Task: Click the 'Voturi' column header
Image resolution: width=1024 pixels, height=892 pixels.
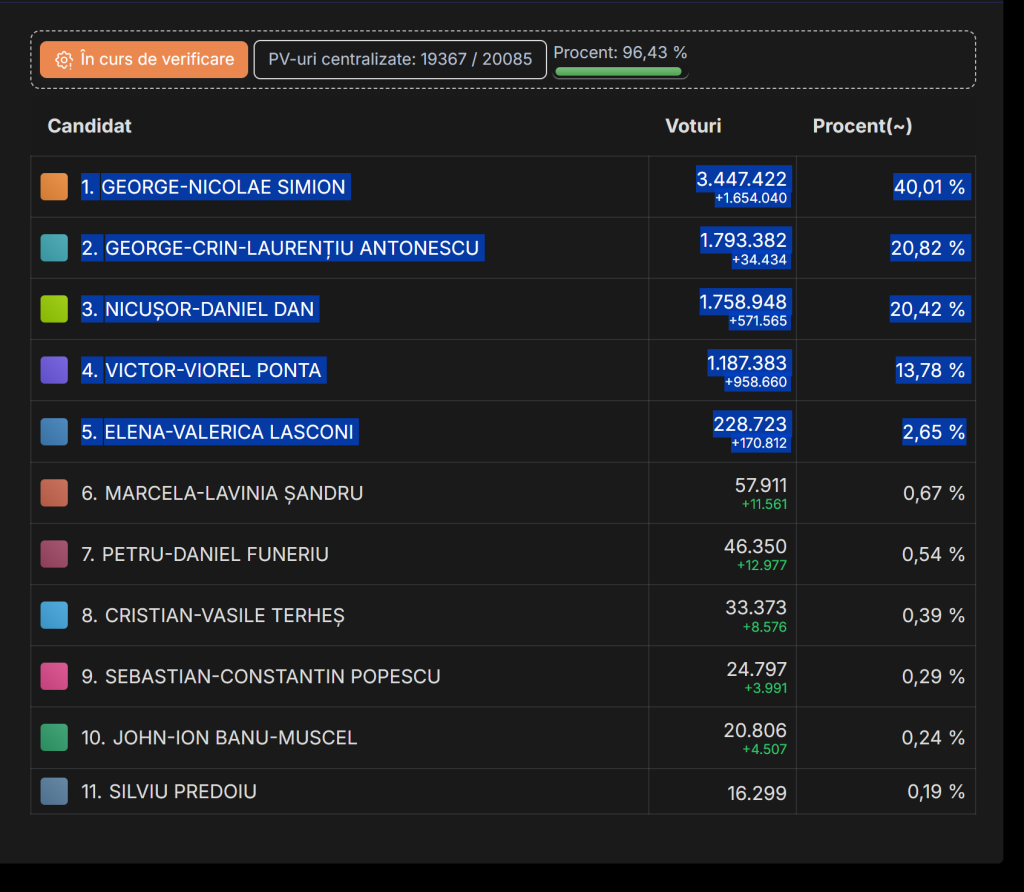Action: [x=693, y=126]
